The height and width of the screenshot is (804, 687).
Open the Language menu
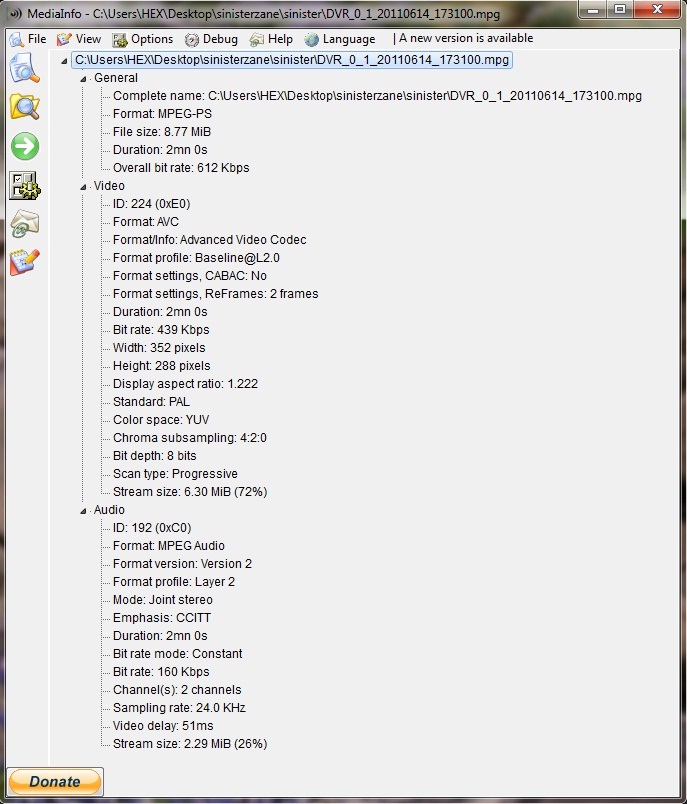pos(340,39)
